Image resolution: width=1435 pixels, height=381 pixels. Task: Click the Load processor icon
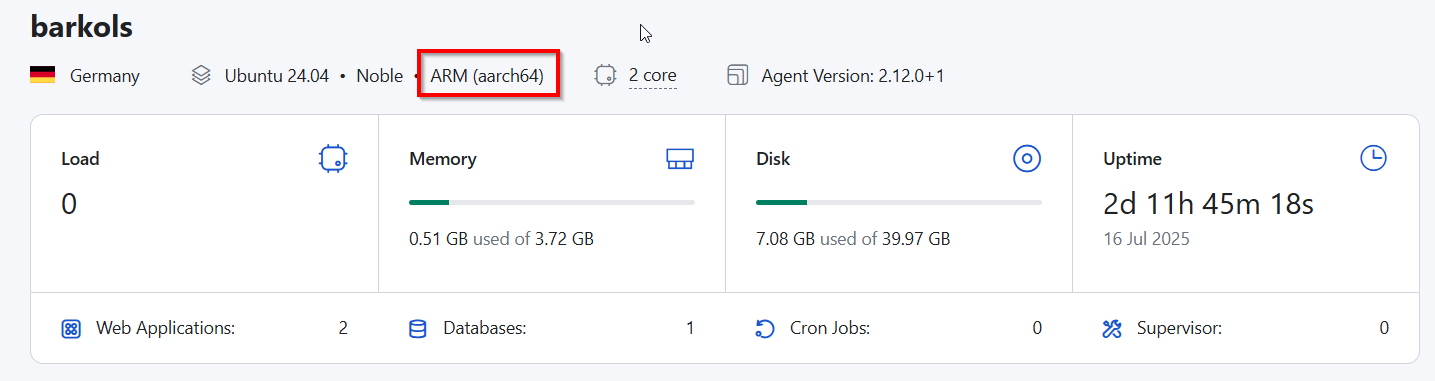click(333, 158)
